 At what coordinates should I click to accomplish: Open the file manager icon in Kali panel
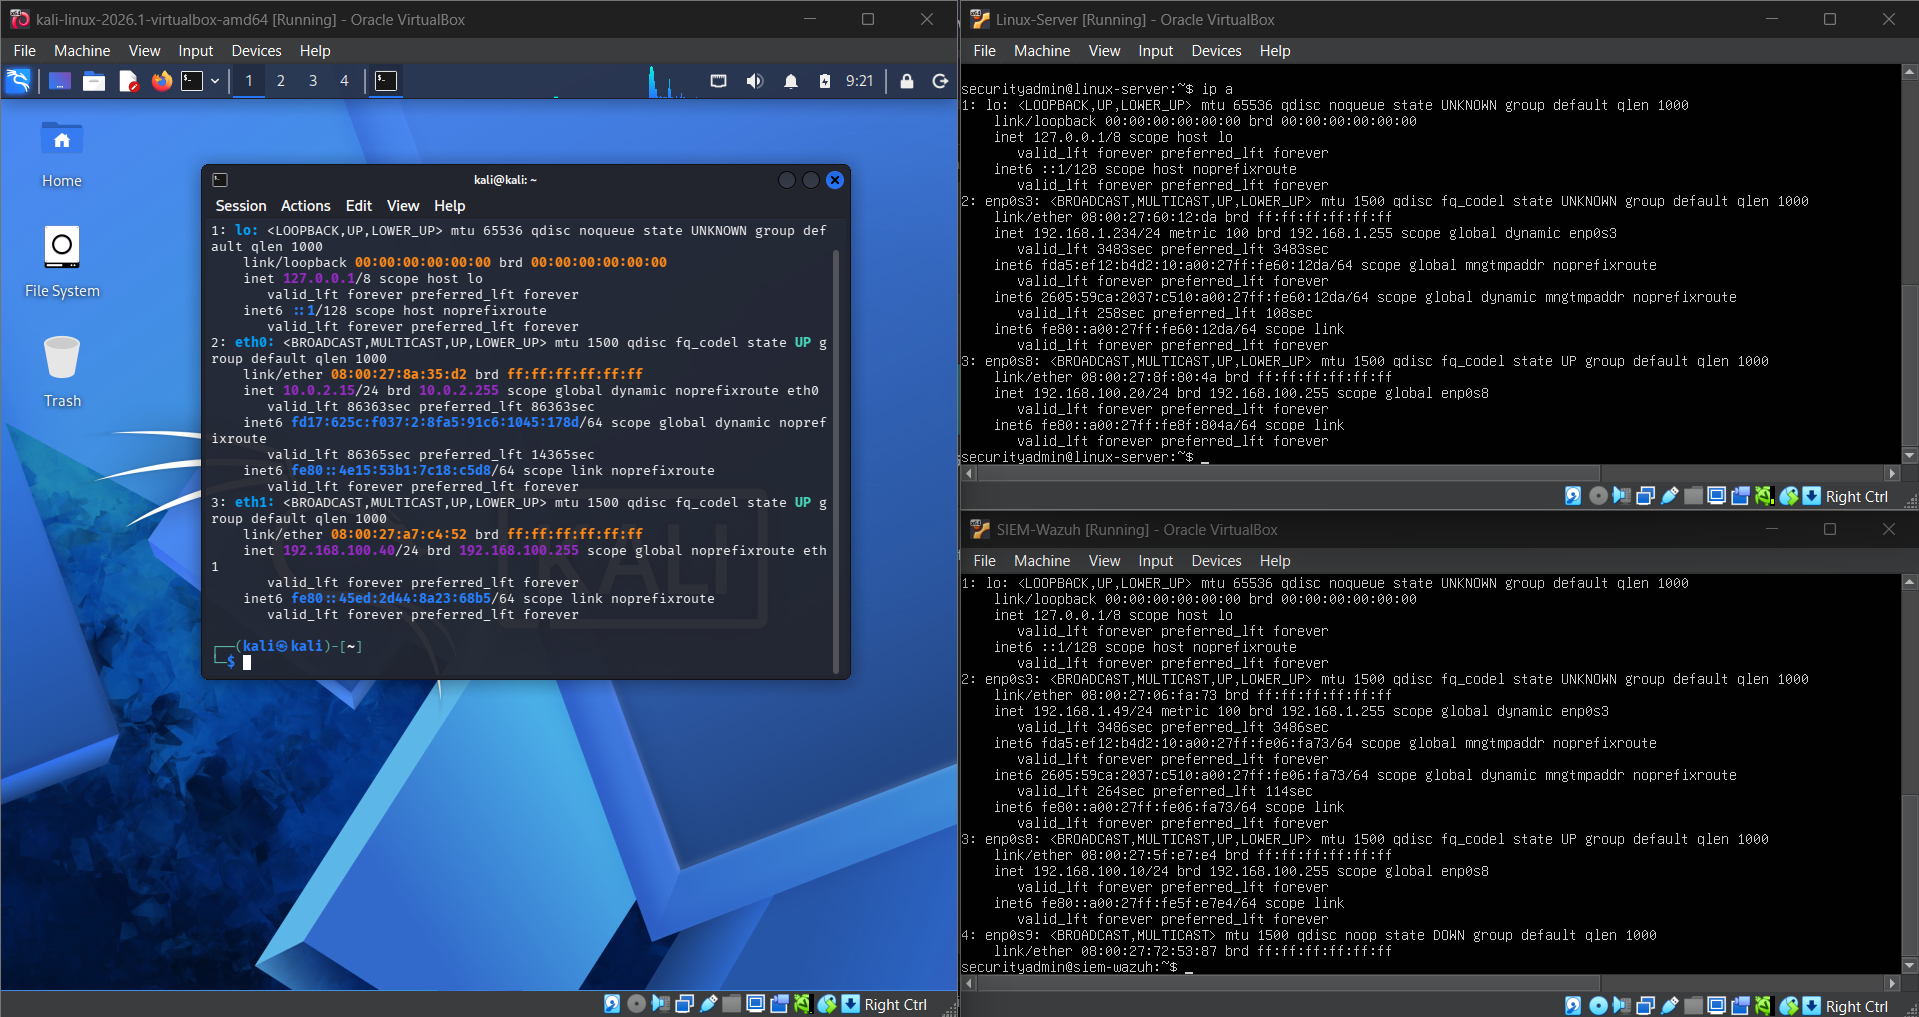(x=94, y=81)
